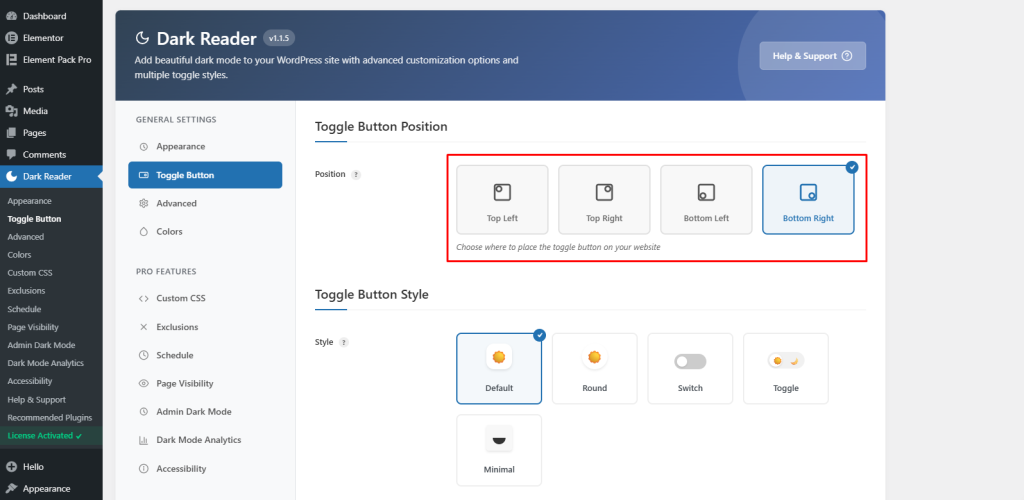Click the Admin Dark Mode clock icon
Image resolution: width=1024 pixels, height=500 pixels.
[144, 412]
